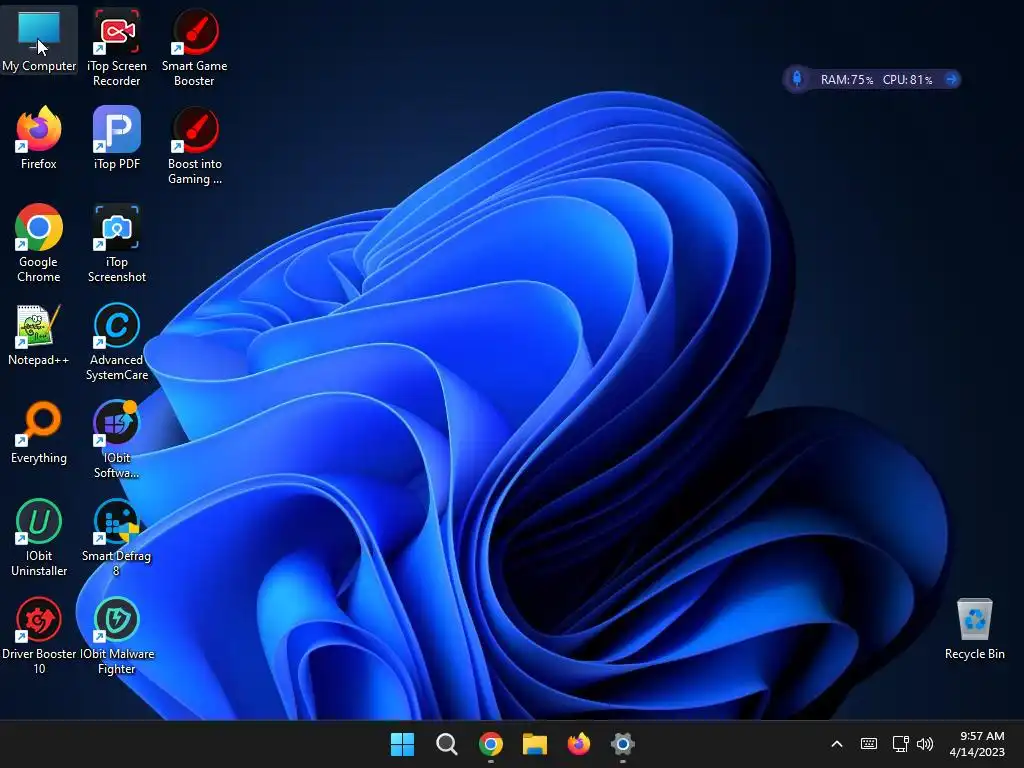
Task: Select the Driver Booster 10 shortcut
Action: 39,635
